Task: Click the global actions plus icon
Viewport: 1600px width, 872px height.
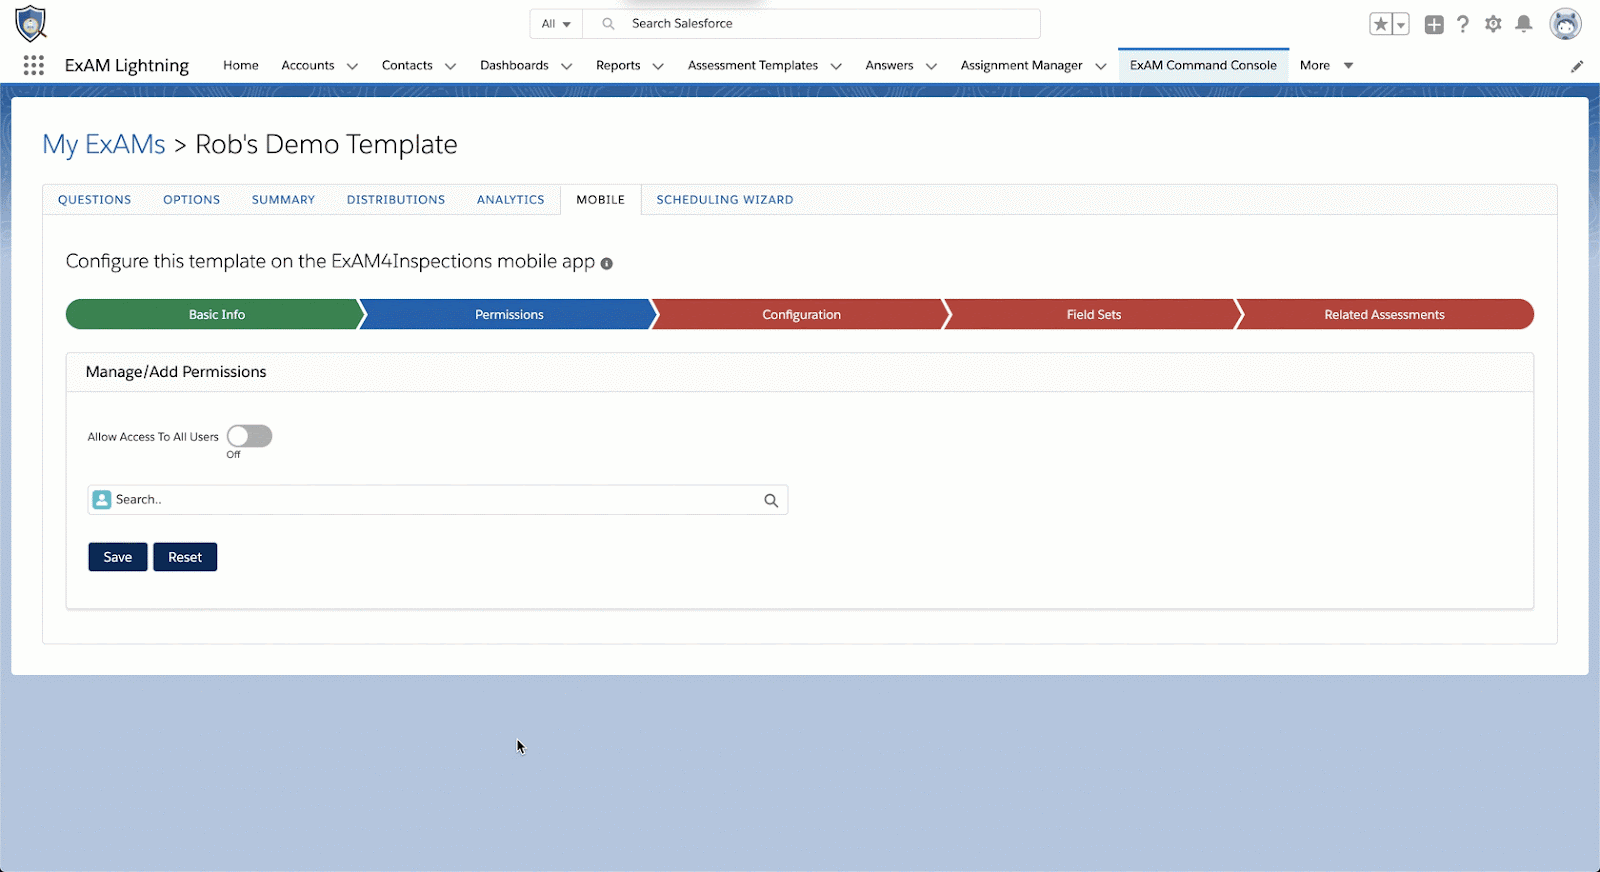Action: pyautogui.click(x=1434, y=24)
